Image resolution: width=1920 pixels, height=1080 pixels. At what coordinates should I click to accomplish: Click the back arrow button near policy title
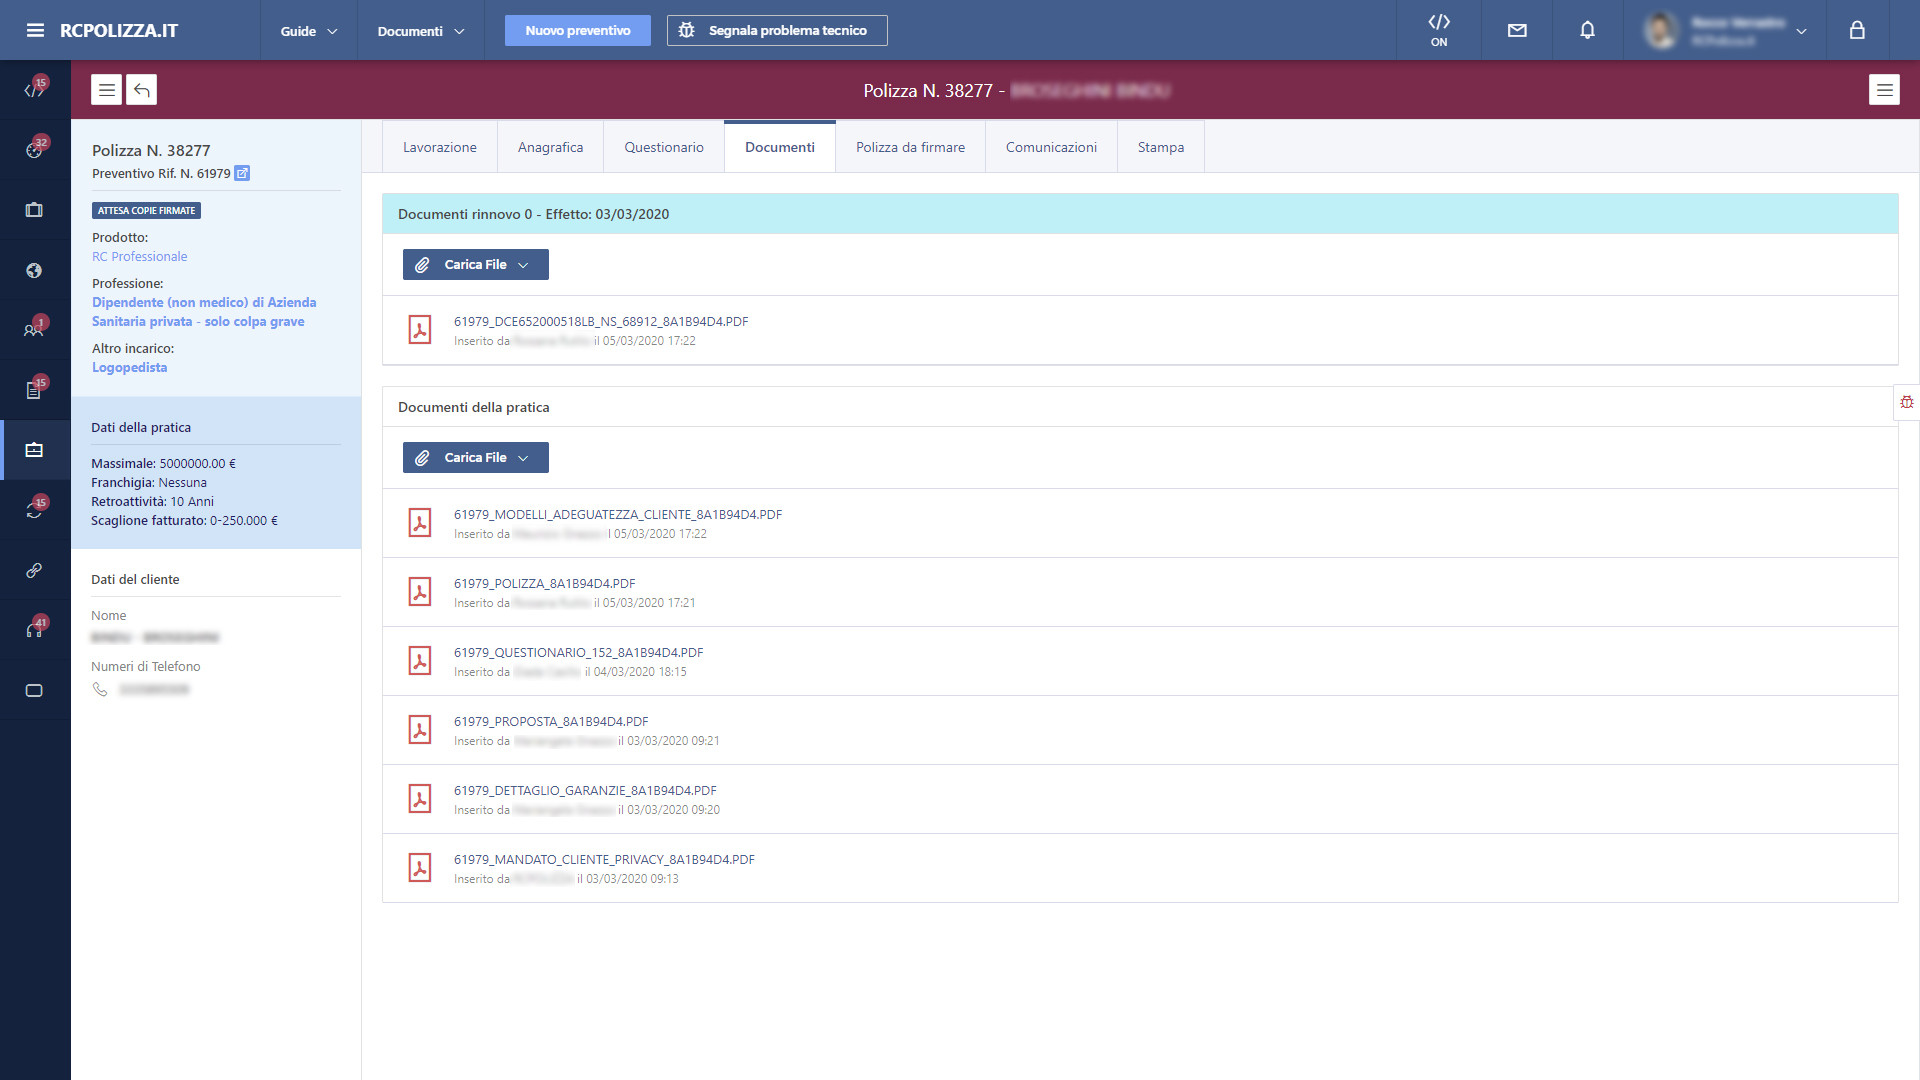coord(142,90)
